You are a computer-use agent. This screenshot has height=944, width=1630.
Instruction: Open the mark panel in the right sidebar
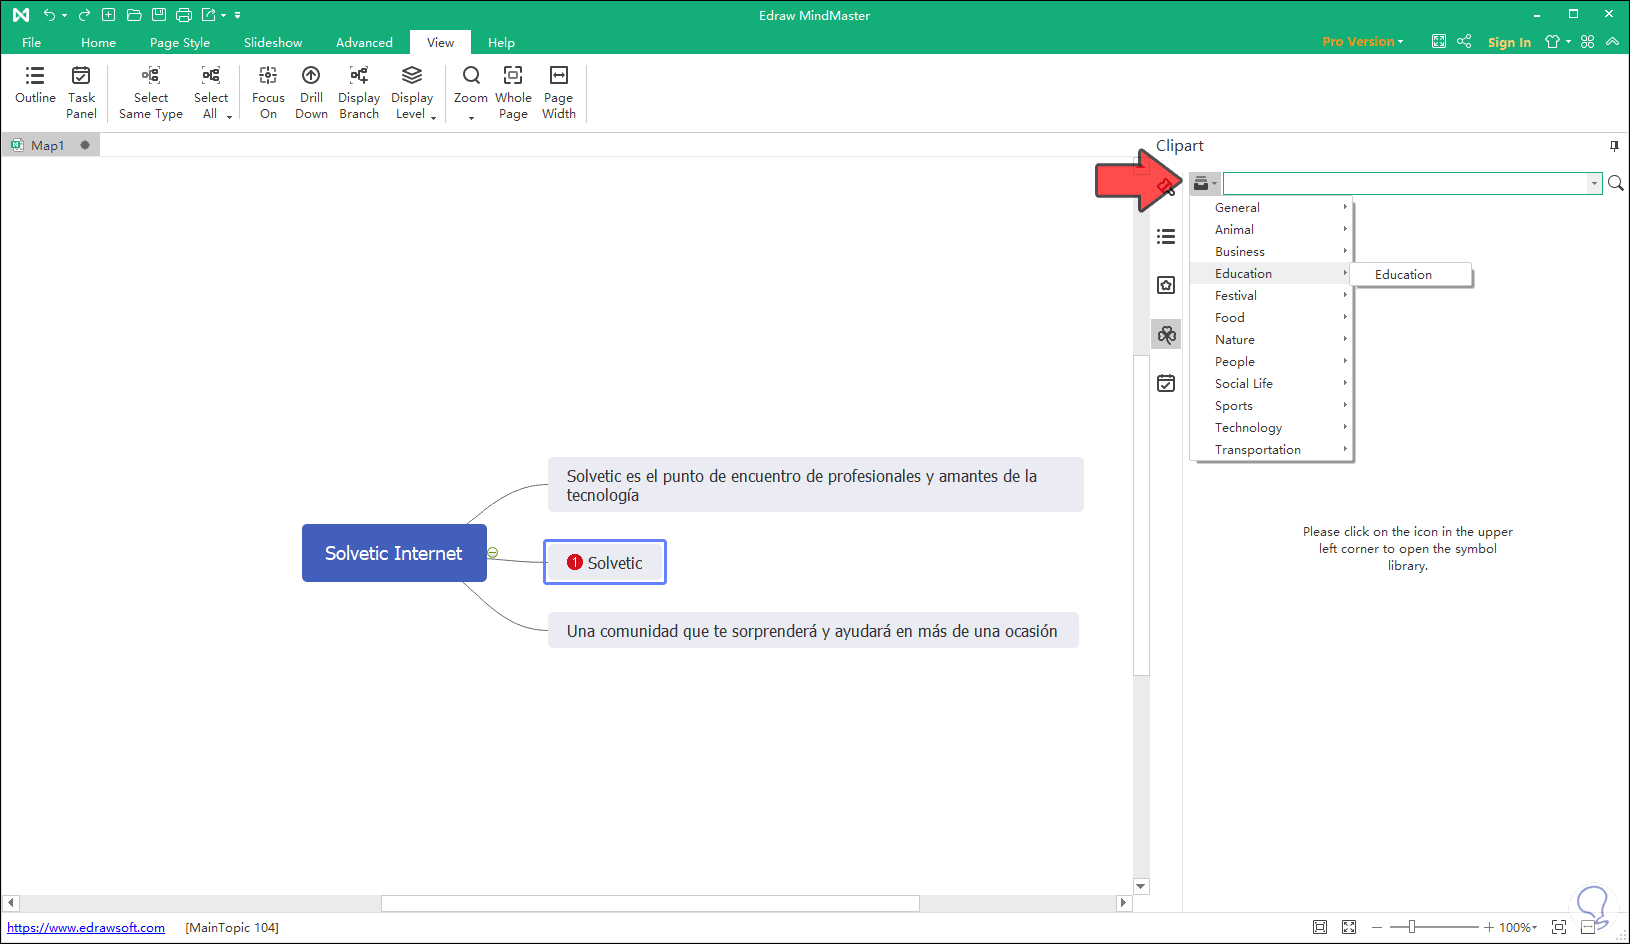(1166, 286)
